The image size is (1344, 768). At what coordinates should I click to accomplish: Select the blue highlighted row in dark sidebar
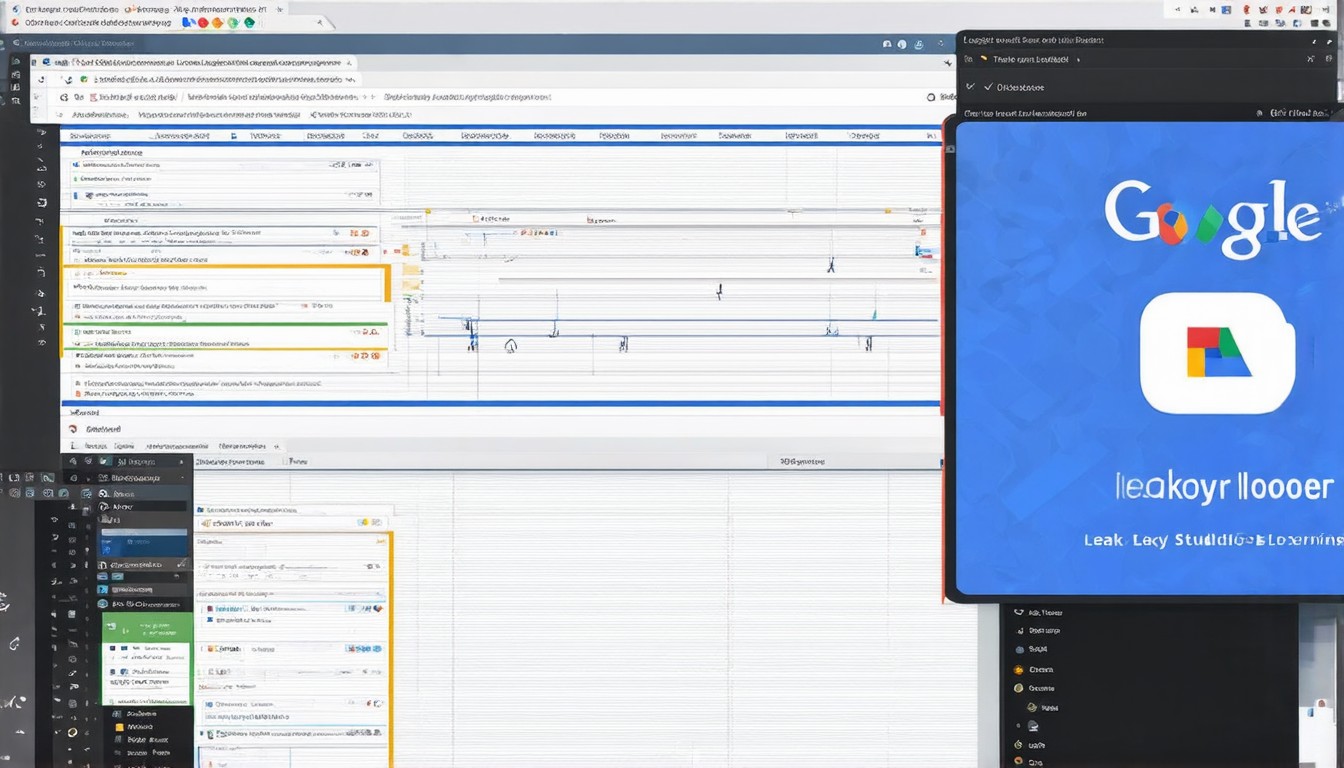(x=144, y=543)
